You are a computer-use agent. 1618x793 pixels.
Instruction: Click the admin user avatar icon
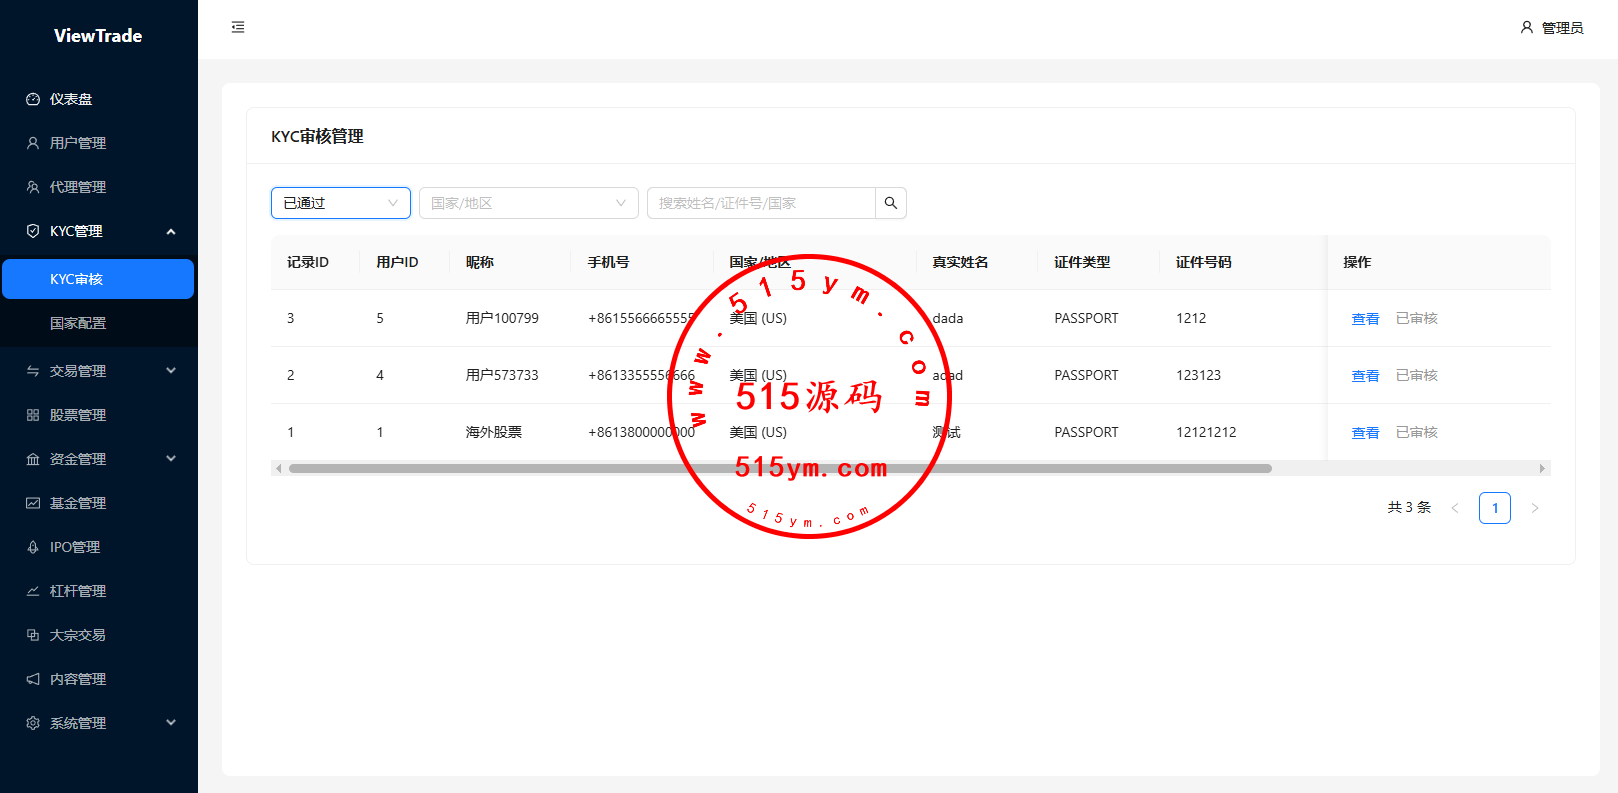pos(1526,28)
